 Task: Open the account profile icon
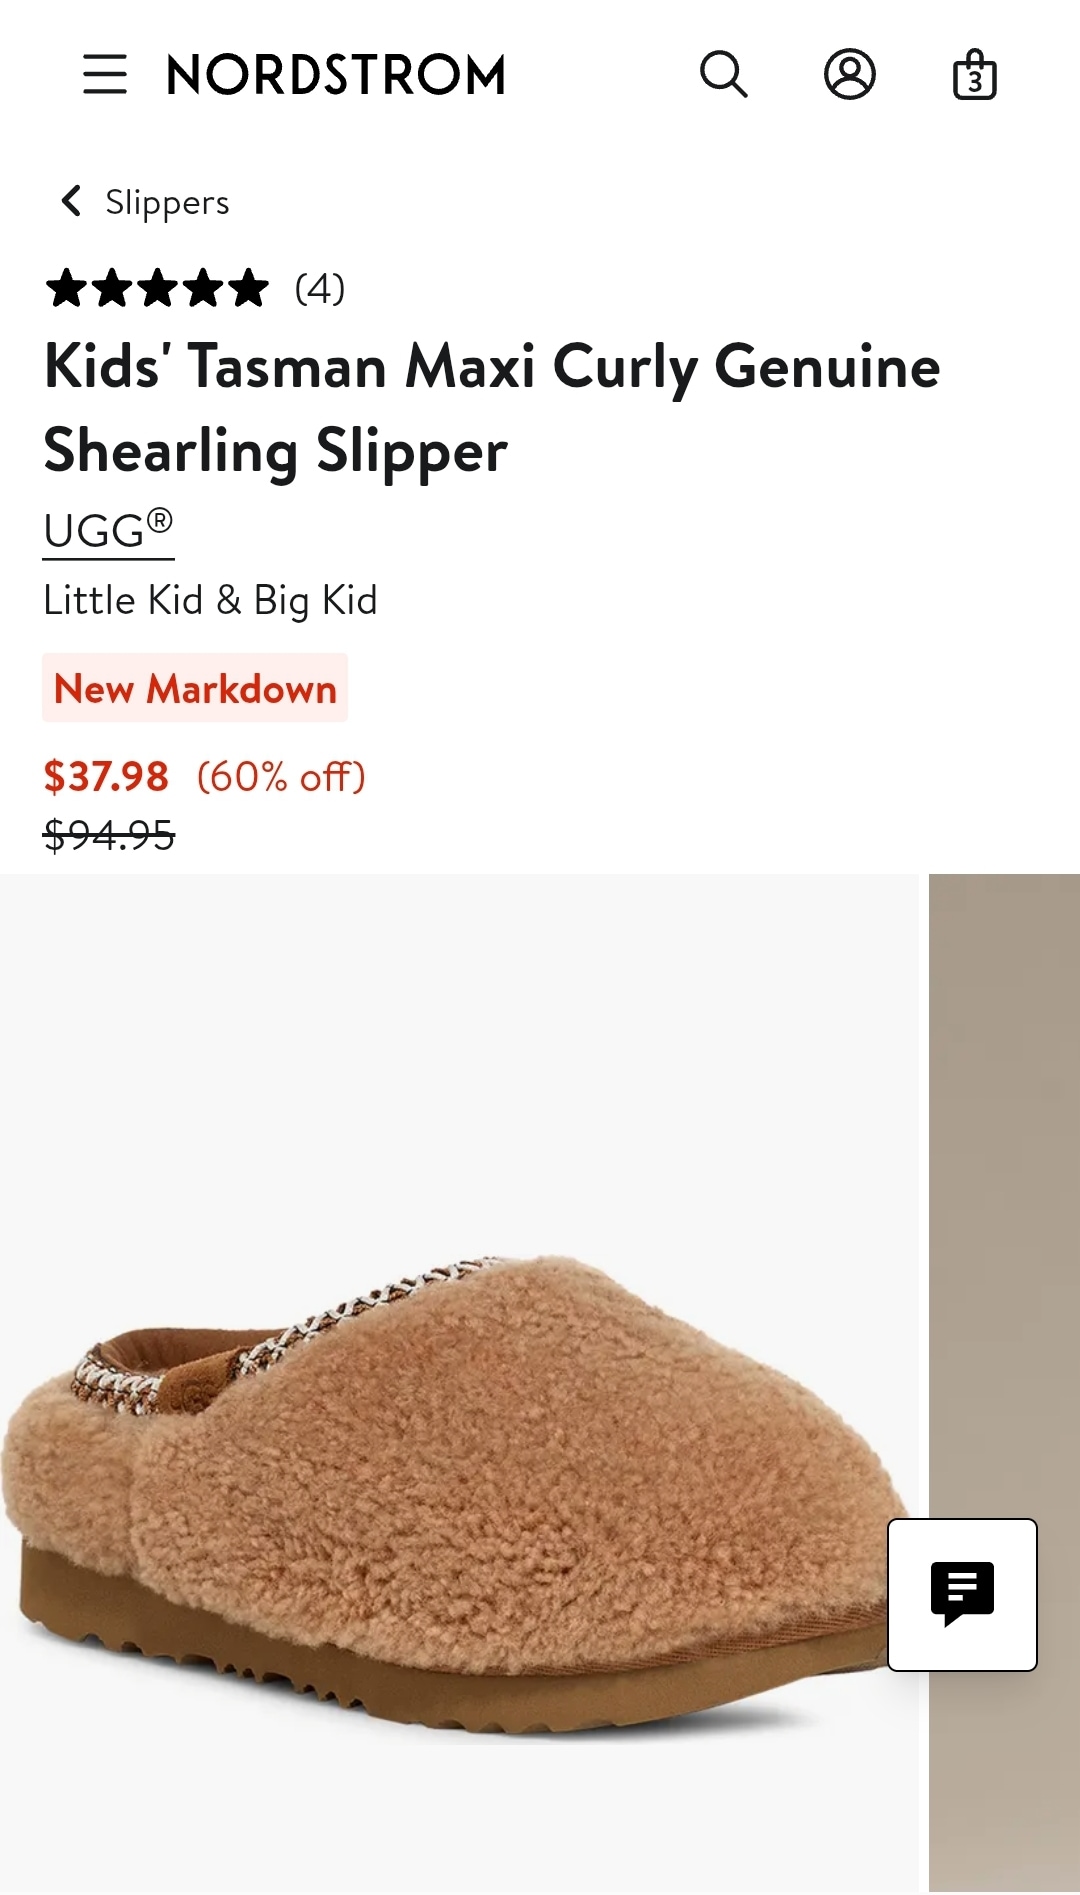click(x=849, y=75)
